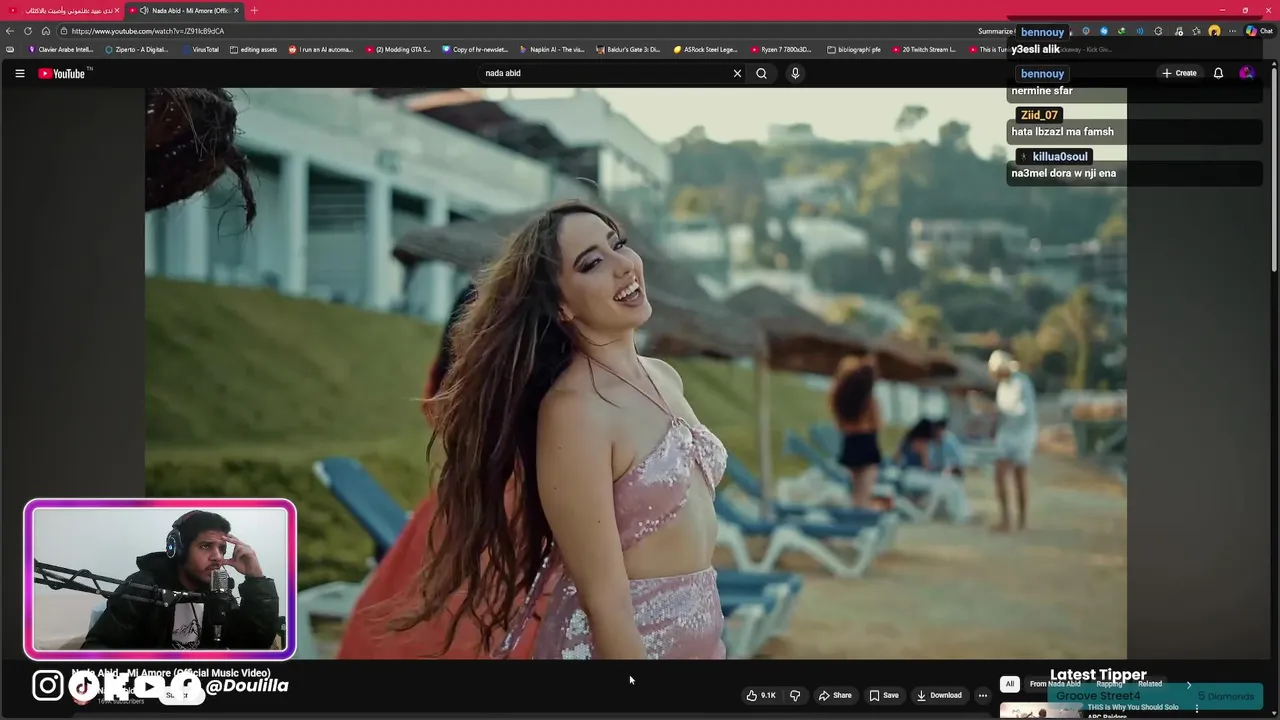Mute the tab via its speaker icon
The image size is (1280, 720).
coord(145,10)
